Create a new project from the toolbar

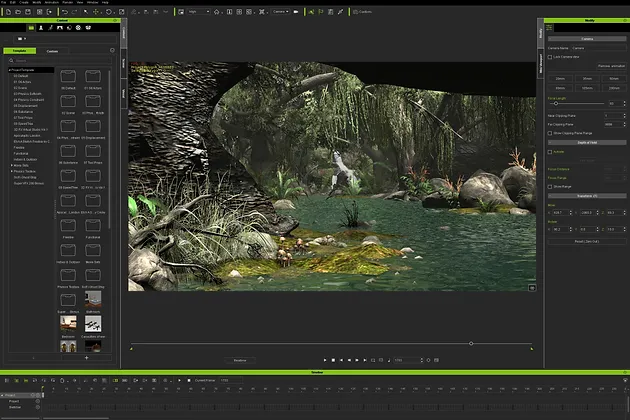[x=8, y=12]
